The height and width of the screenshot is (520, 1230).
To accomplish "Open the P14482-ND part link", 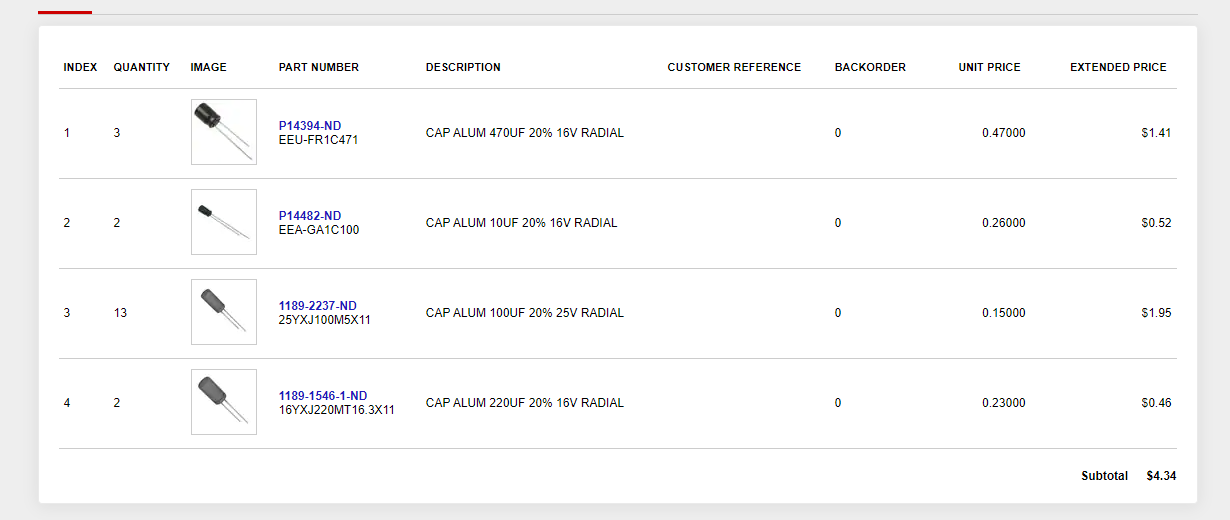I will coord(309,216).
